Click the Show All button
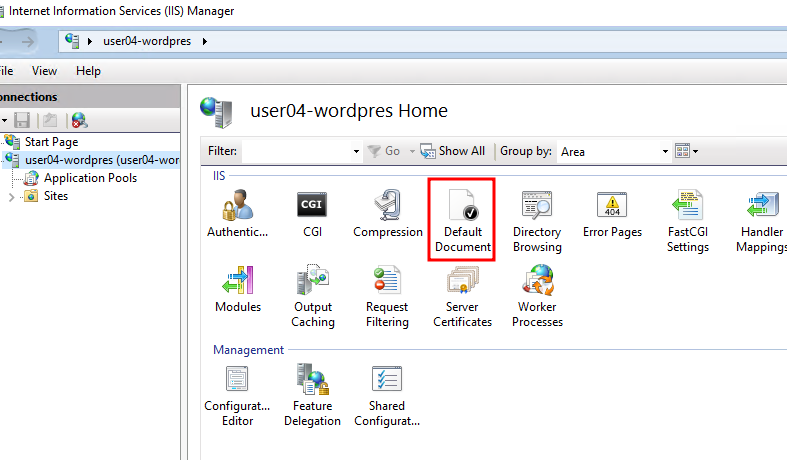The image size is (787, 460). (x=452, y=151)
